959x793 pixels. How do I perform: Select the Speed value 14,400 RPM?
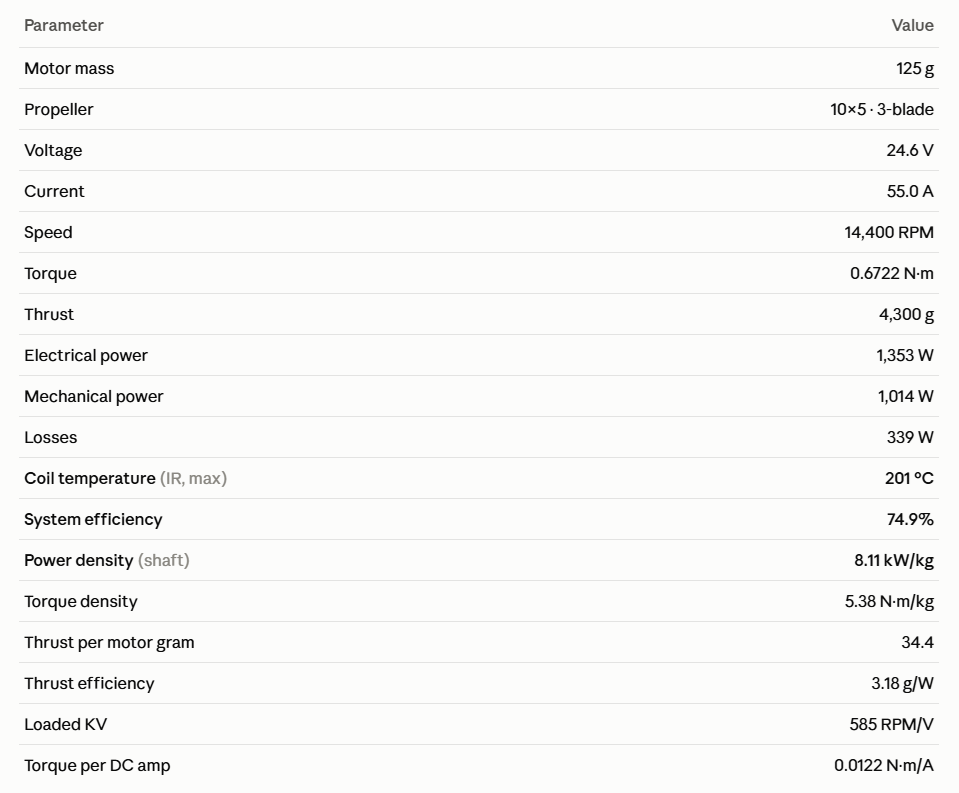[889, 232]
